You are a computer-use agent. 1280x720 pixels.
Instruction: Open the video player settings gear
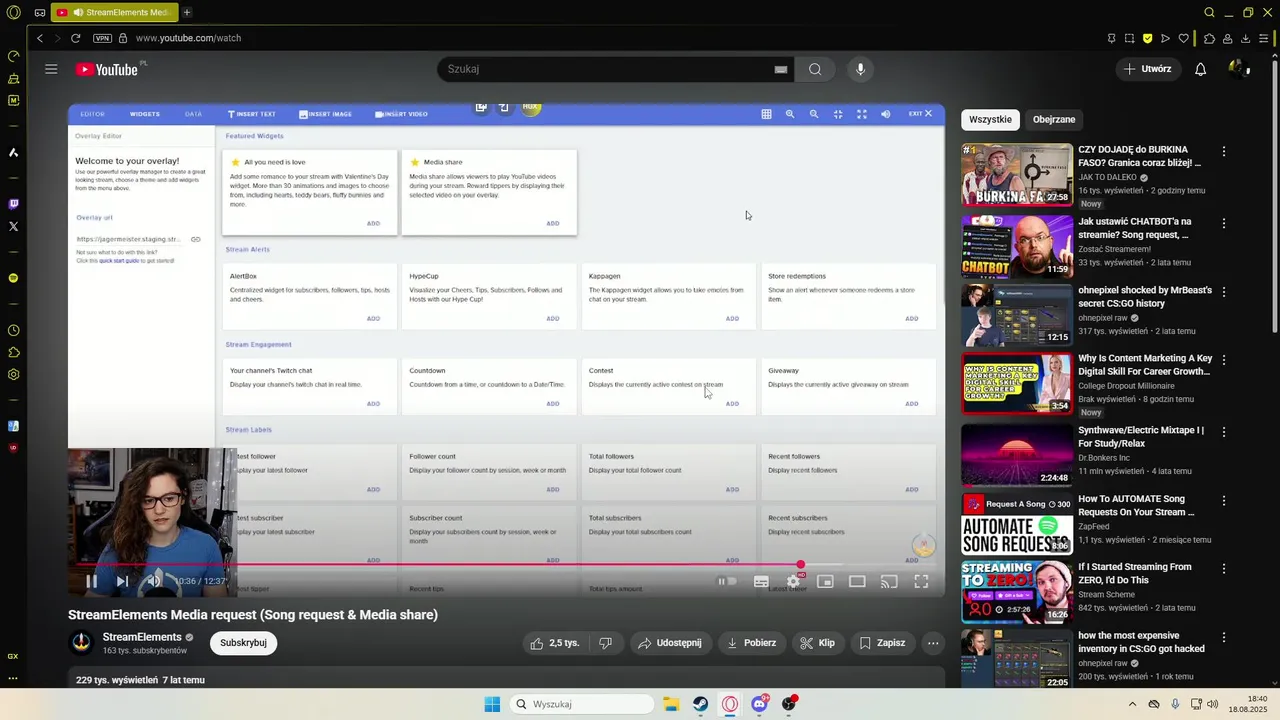click(793, 581)
